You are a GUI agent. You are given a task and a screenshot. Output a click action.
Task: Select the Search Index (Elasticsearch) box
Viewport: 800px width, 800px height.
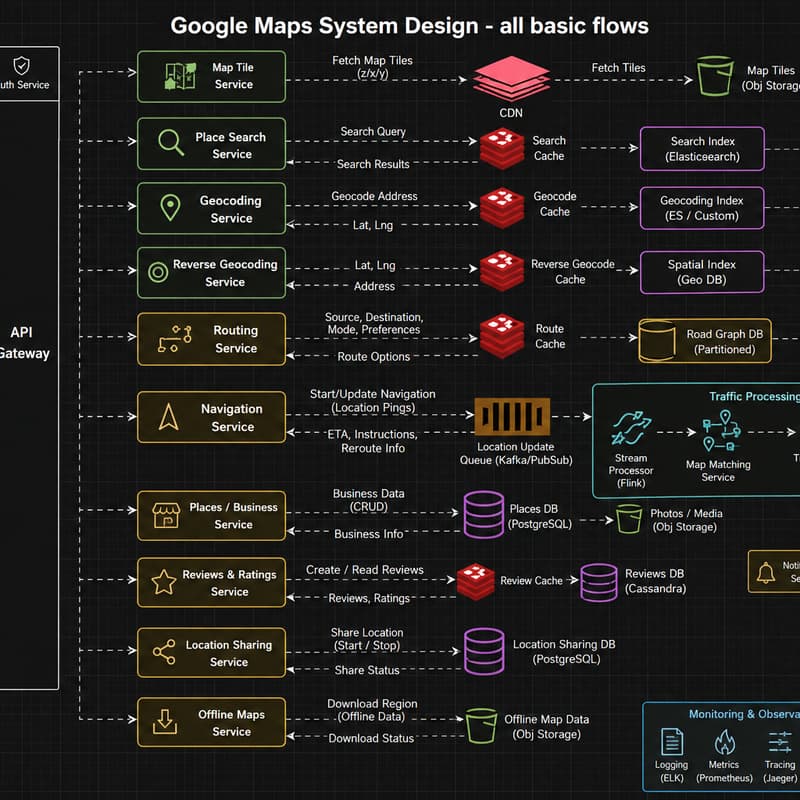coord(702,148)
